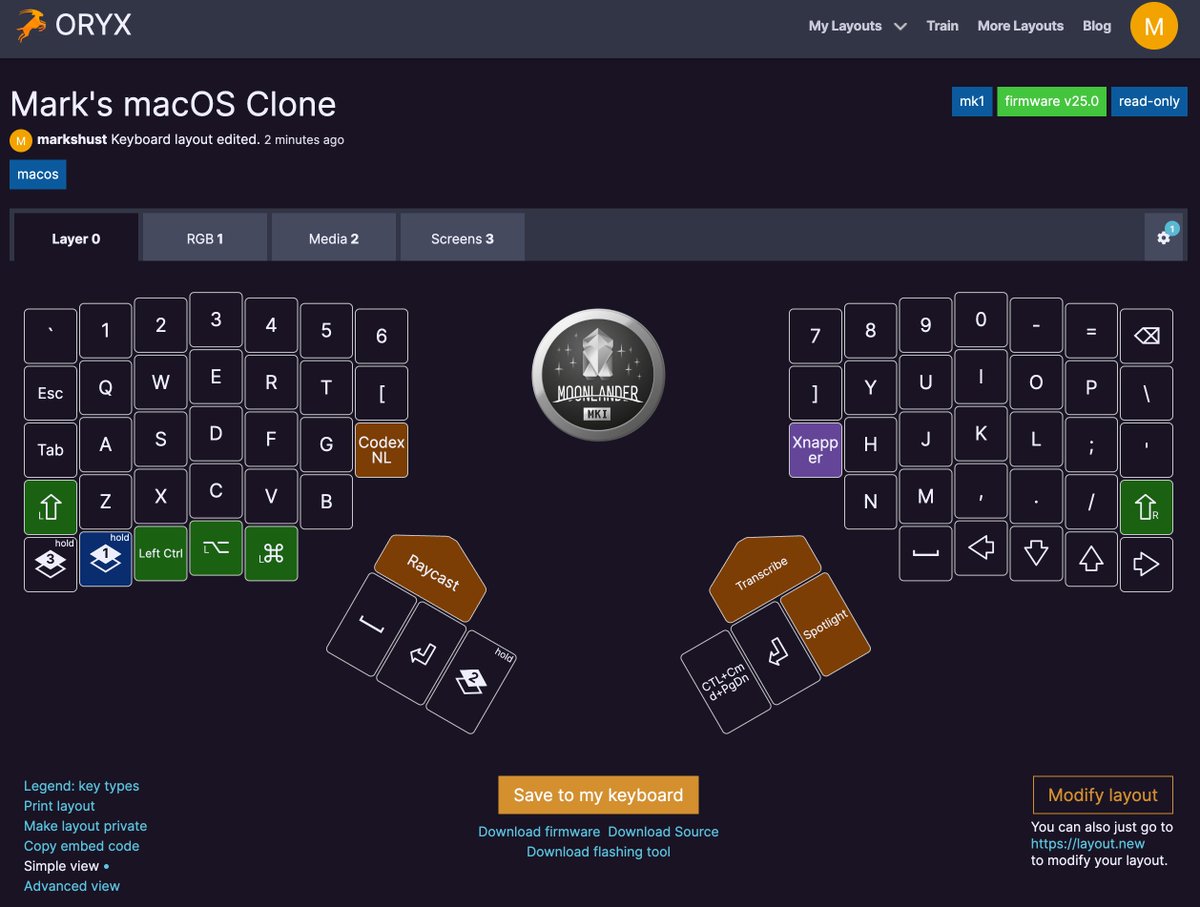The image size is (1200, 907).
Task: Select the right bracket ] key
Action: click(x=816, y=393)
